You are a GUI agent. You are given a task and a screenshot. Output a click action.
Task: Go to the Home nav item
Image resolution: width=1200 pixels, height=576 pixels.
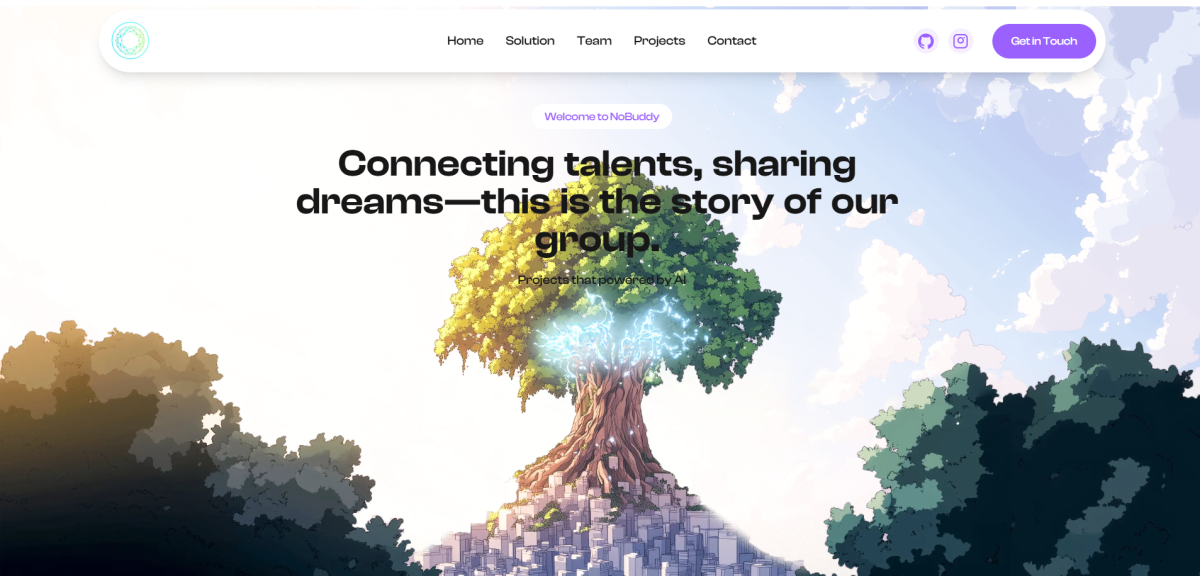pos(465,41)
